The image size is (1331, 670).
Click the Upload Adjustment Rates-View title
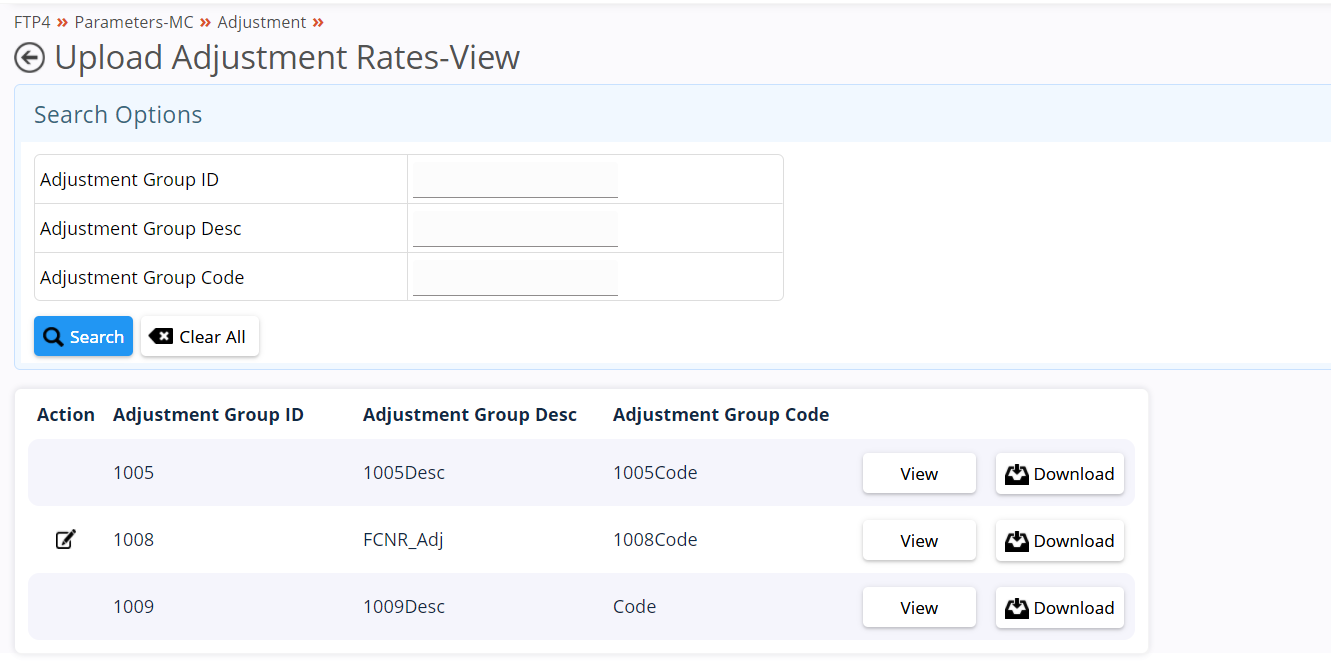[287, 58]
